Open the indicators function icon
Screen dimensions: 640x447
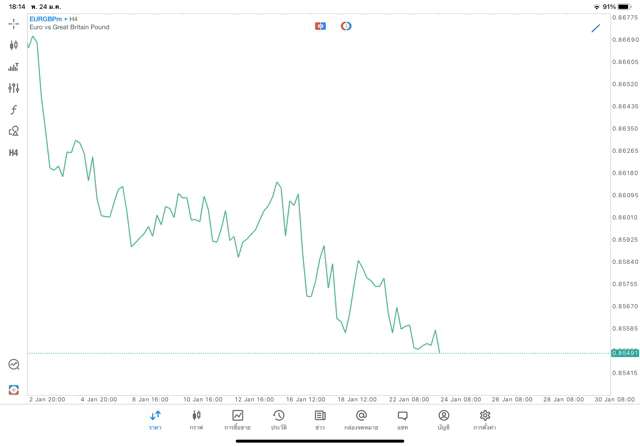tap(13, 110)
